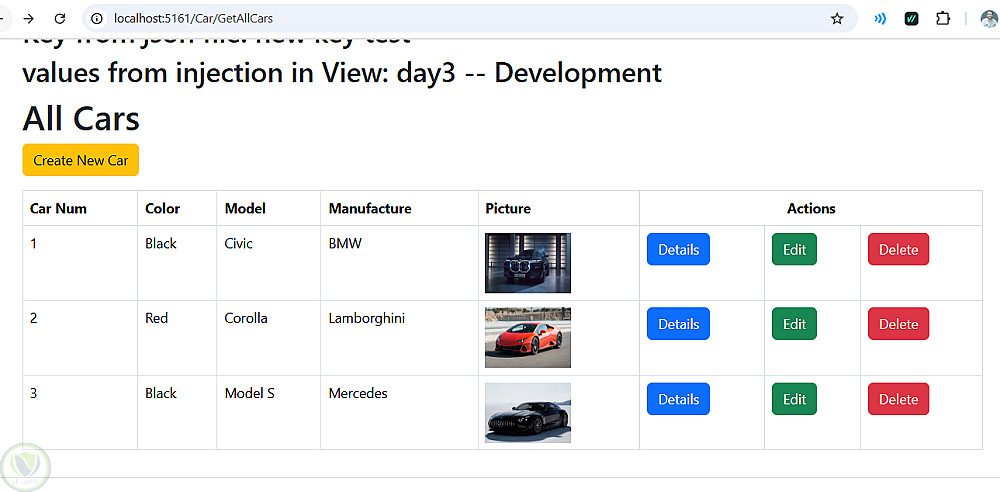Open the profile avatar in browser toolbar

point(989,19)
